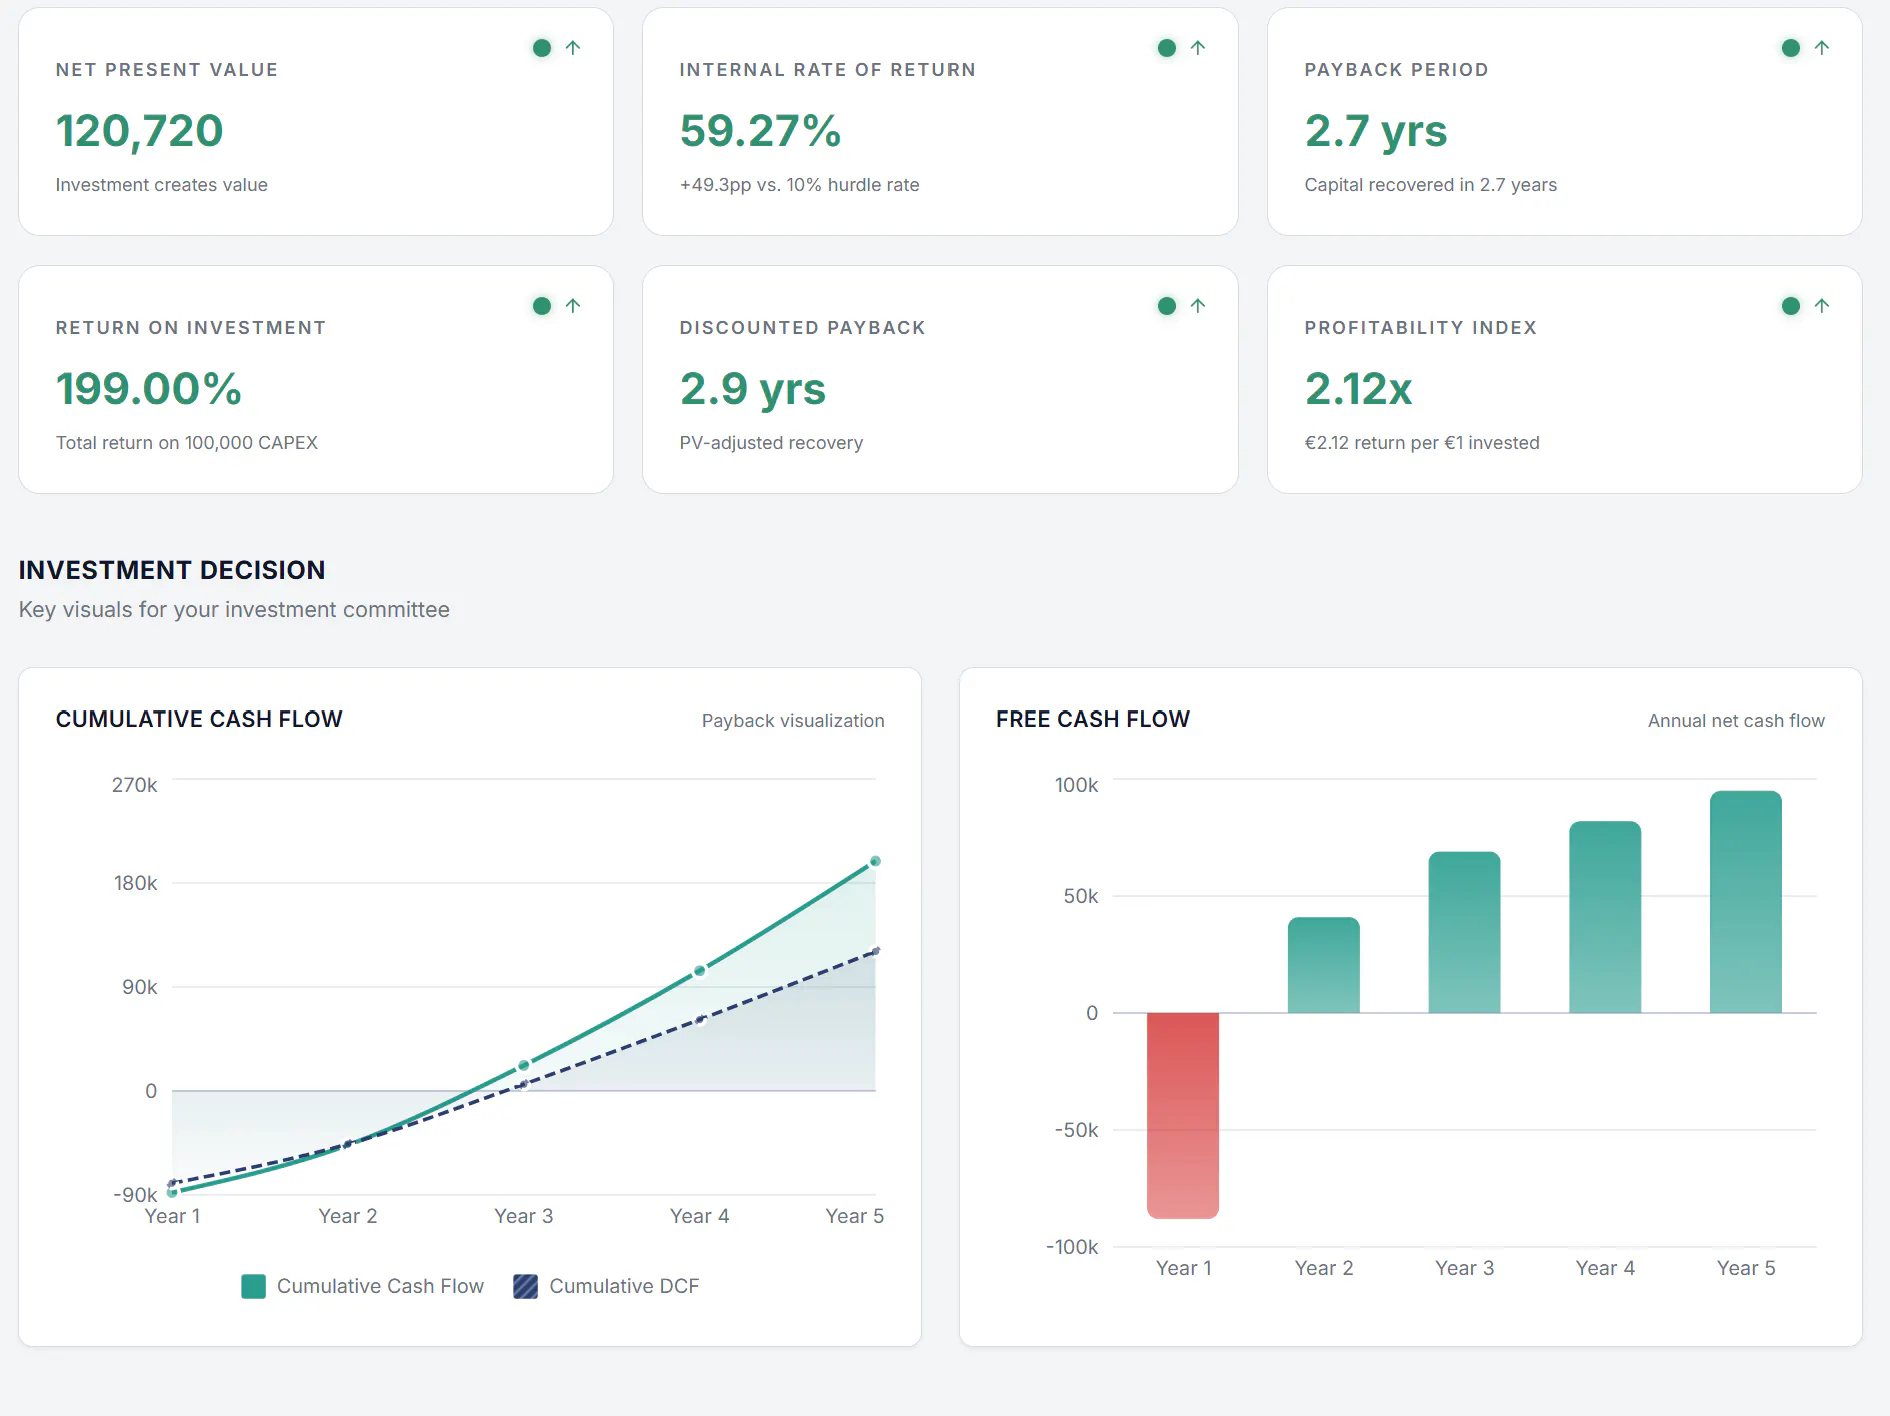1890x1416 pixels.
Task: Click the striped Cumulative DCF legend swatch
Action: pos(526,1286)
